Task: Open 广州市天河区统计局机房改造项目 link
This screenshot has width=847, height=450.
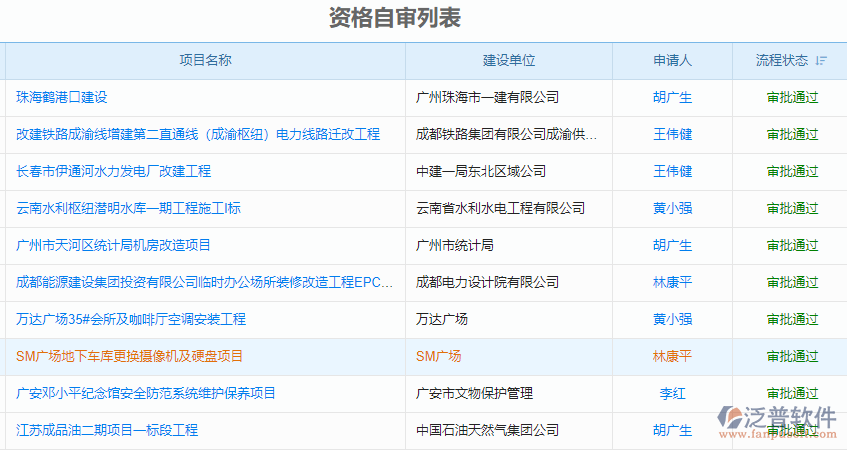Action: click(113, 245)
